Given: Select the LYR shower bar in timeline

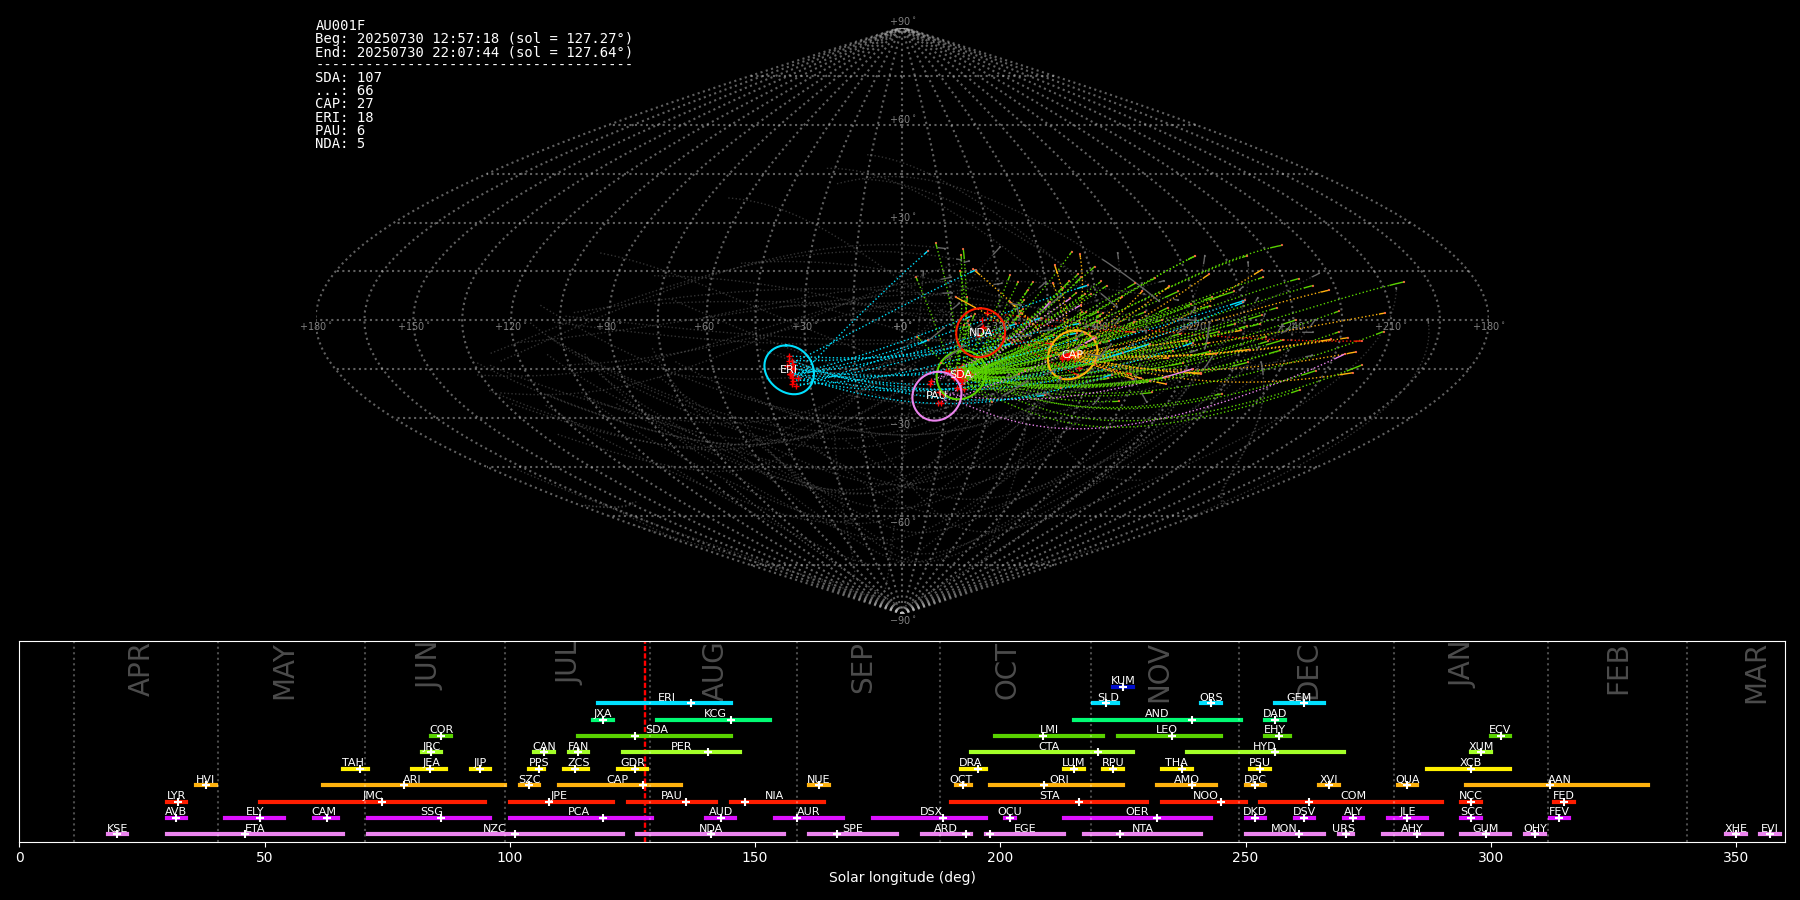Looking at the screenshot, I should click(x=176, y=801).
